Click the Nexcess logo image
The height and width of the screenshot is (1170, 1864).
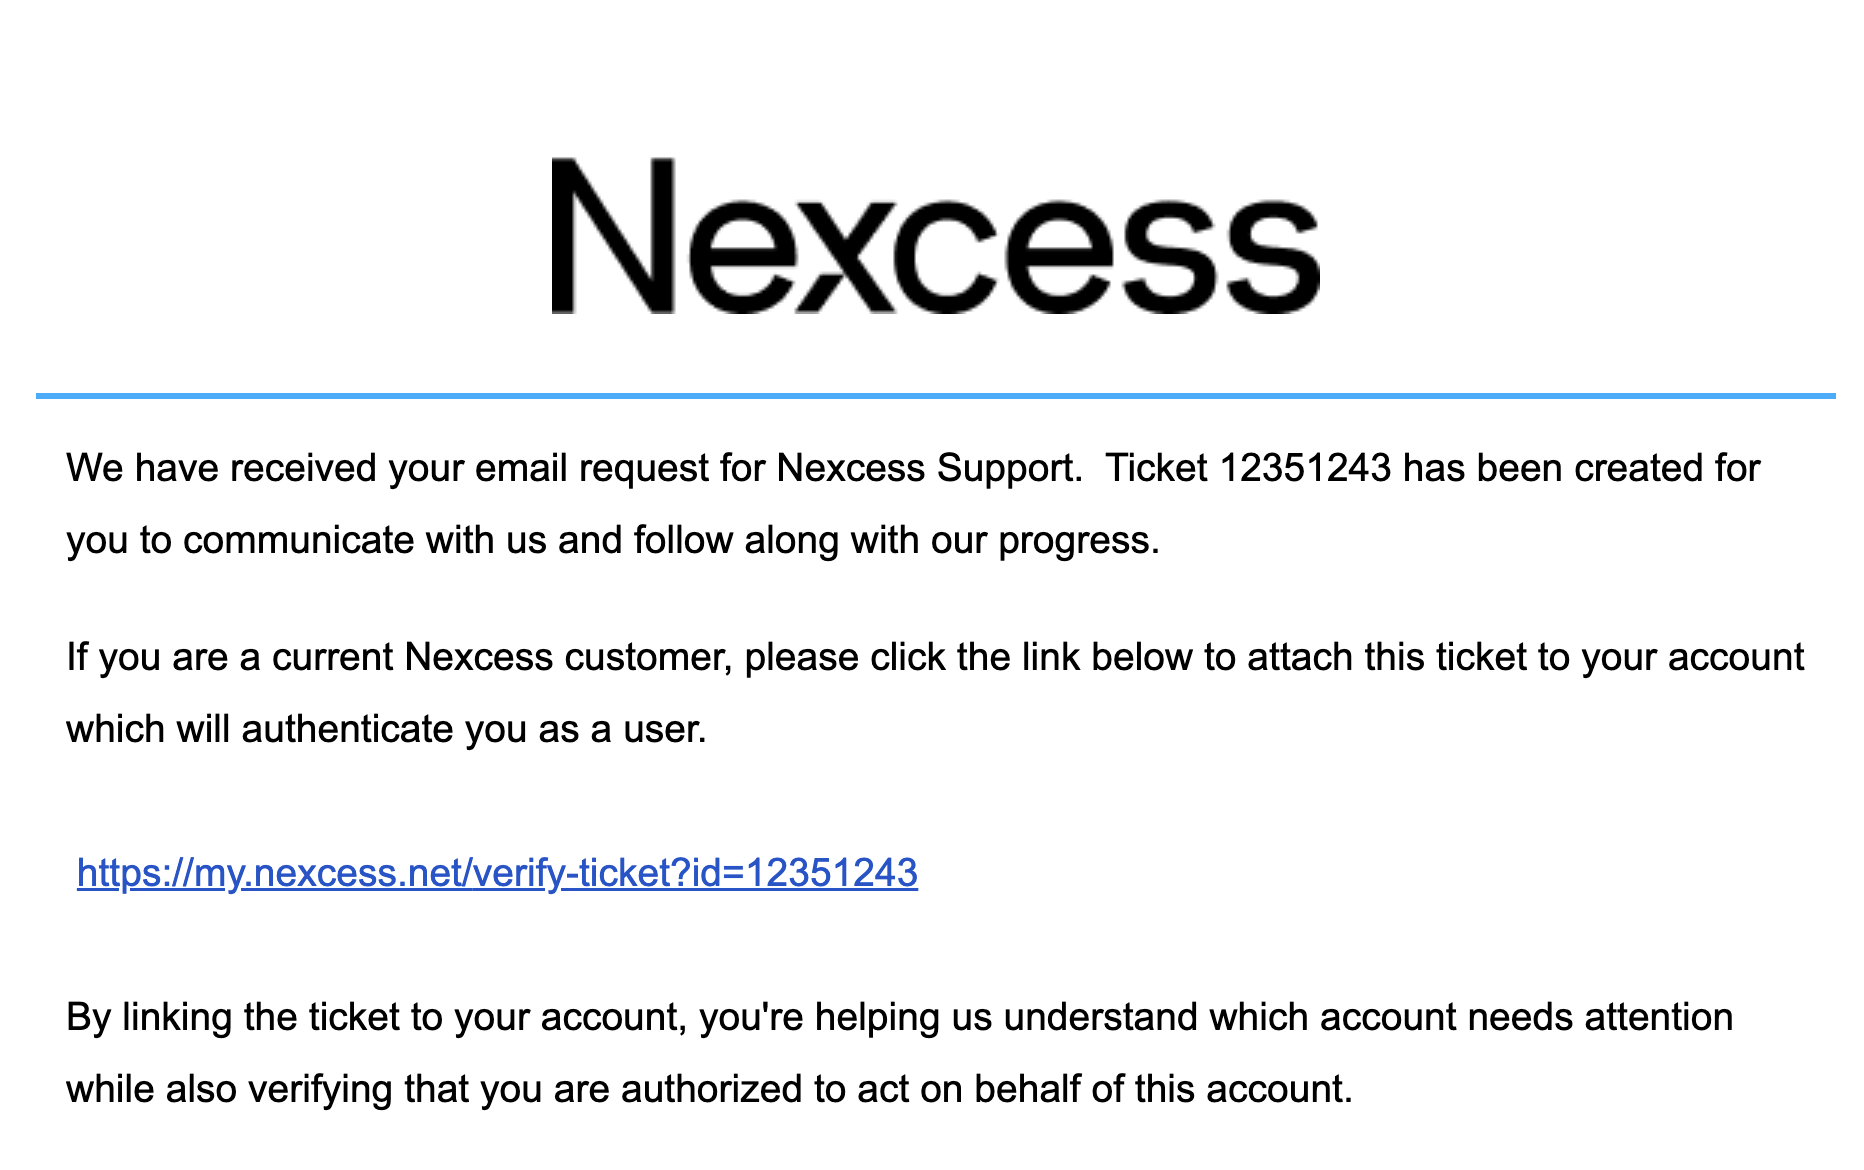coord(935,236)
